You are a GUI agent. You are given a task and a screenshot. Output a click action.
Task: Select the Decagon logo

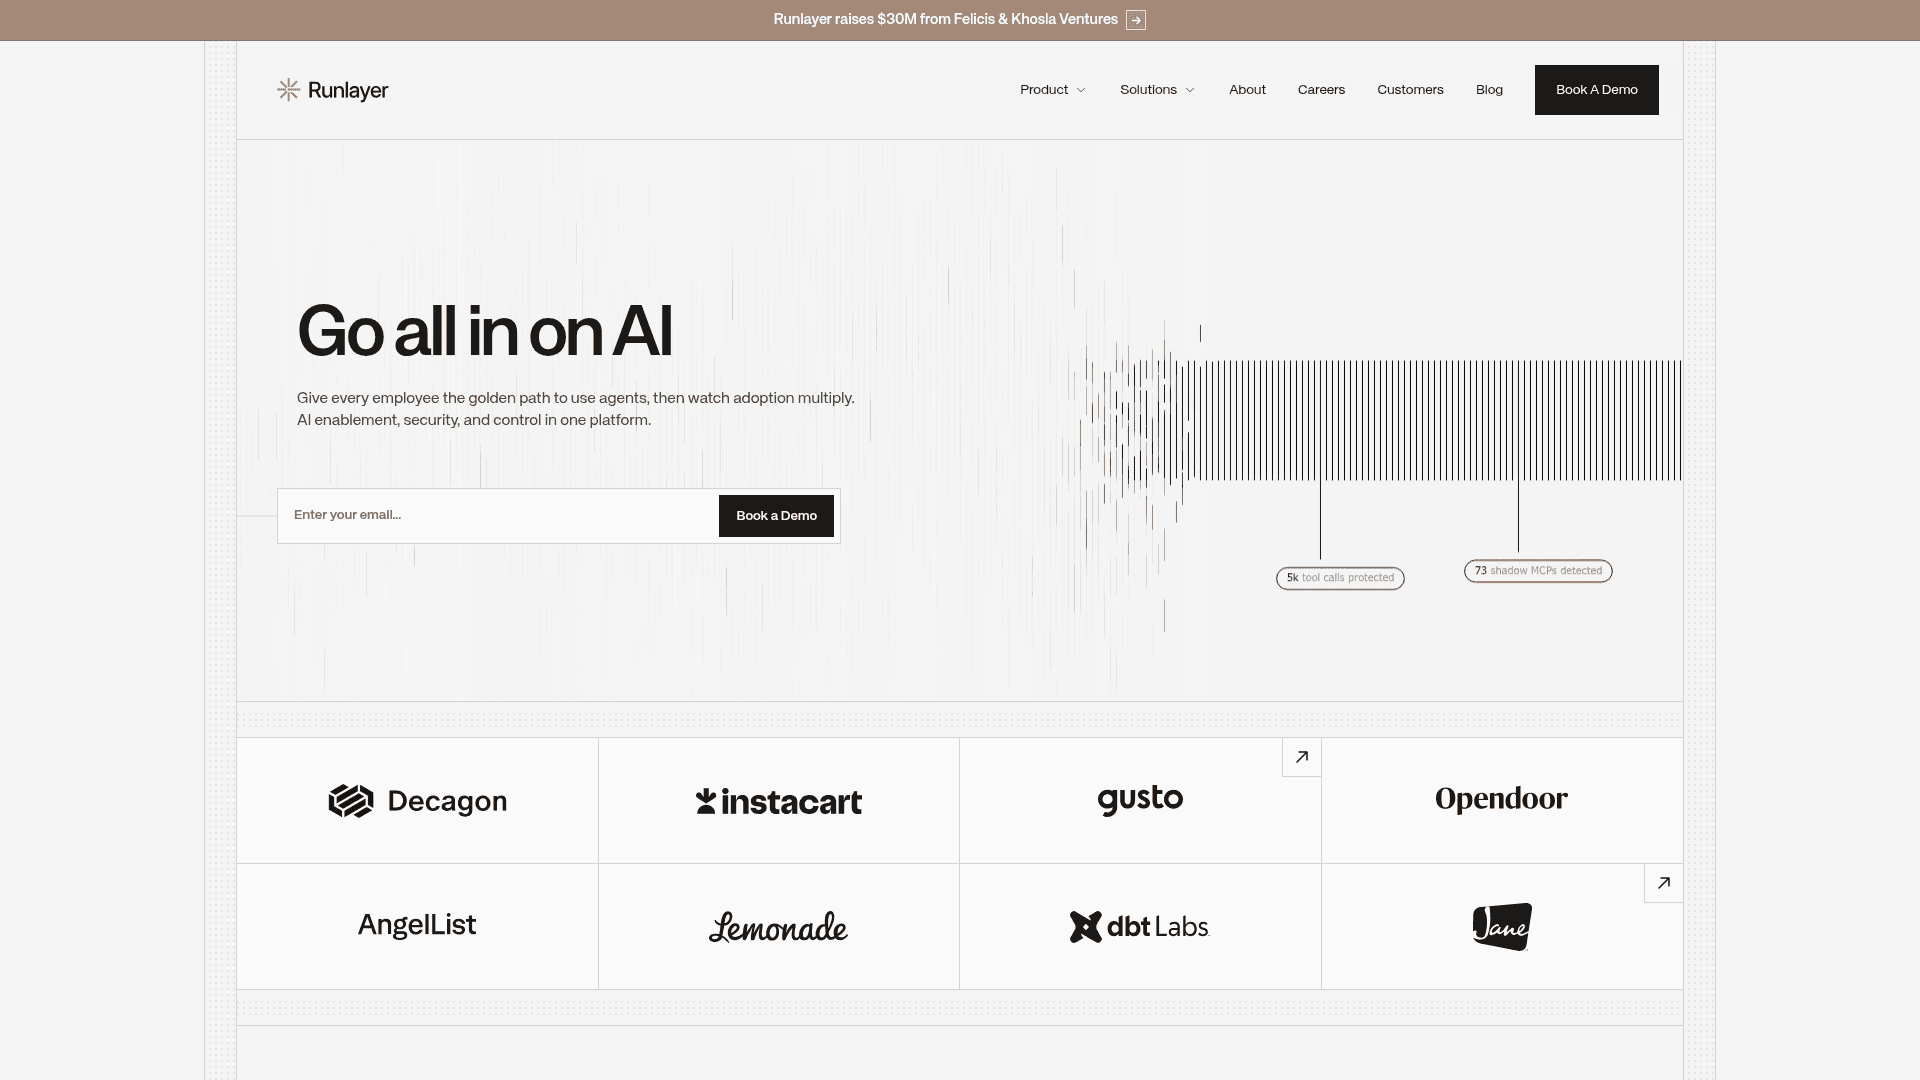(x=418, y=801)
